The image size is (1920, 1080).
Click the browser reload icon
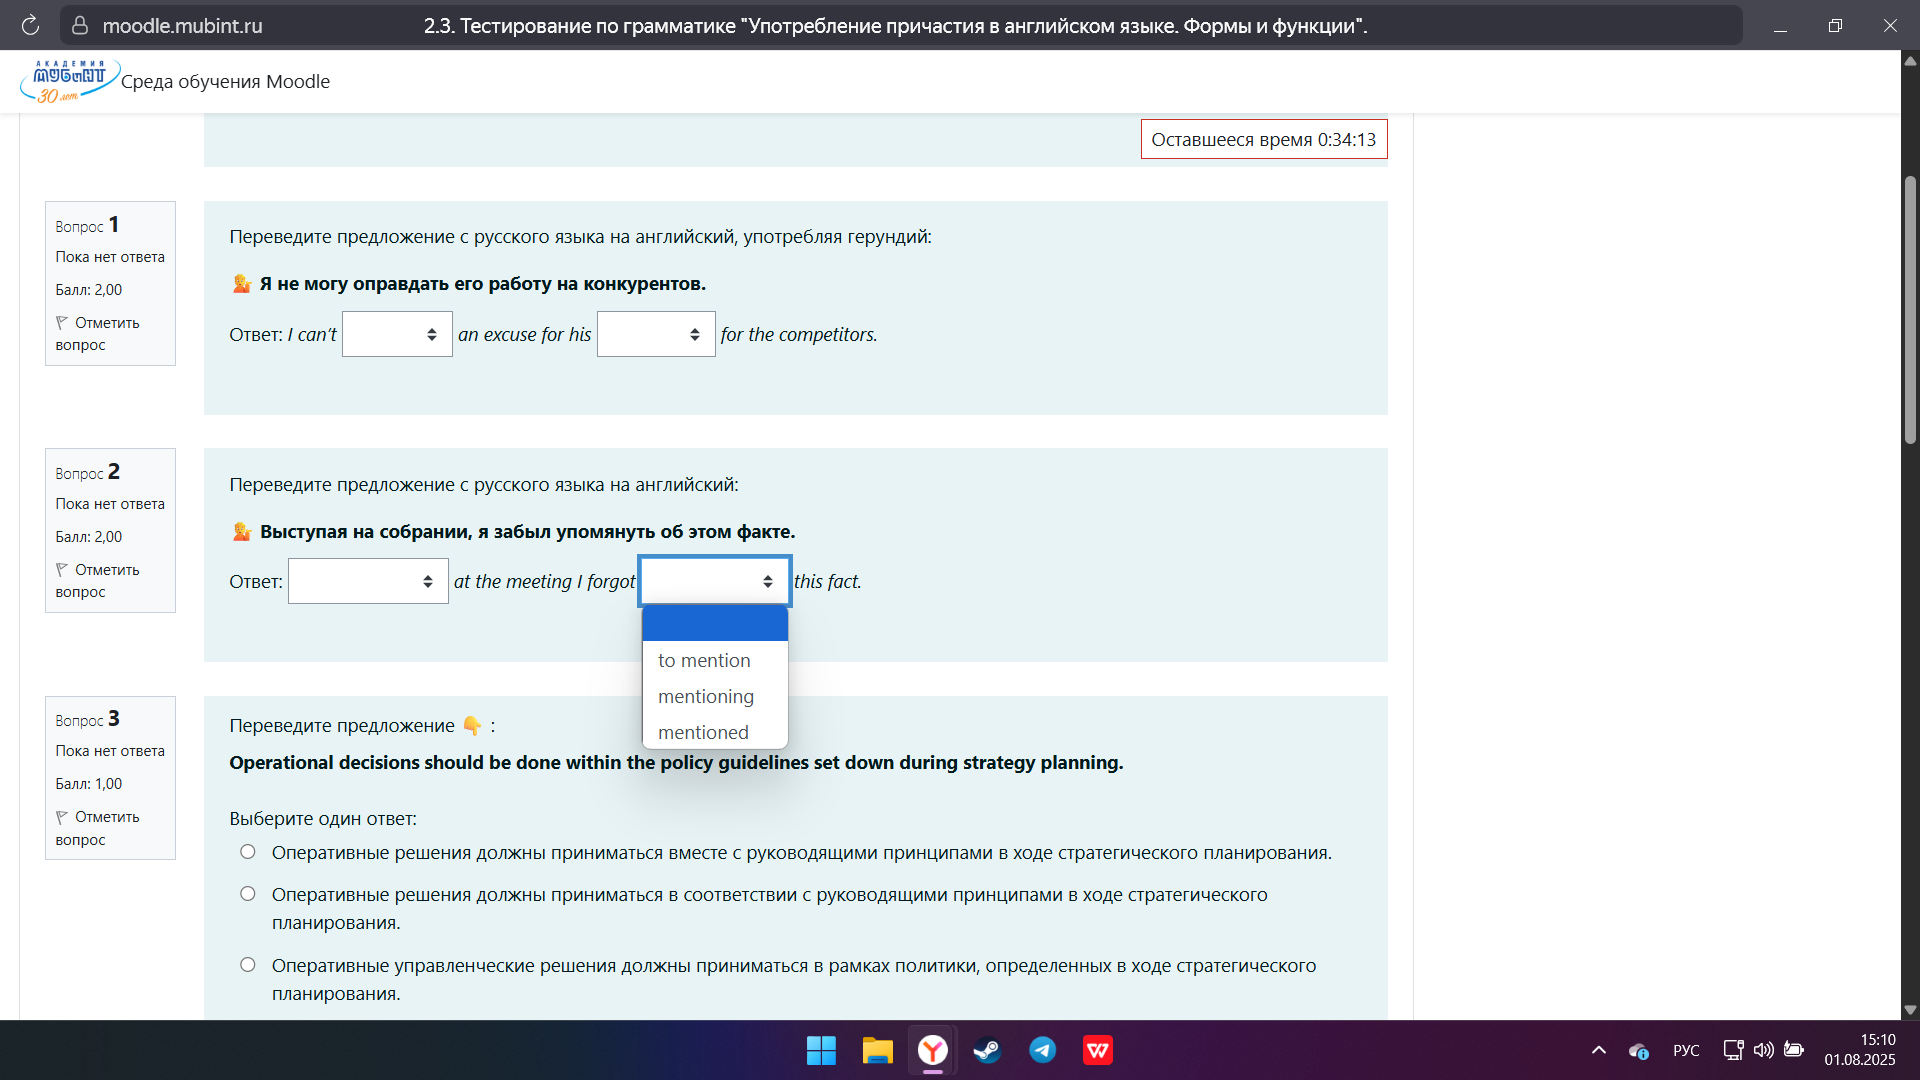pos(30,26)
